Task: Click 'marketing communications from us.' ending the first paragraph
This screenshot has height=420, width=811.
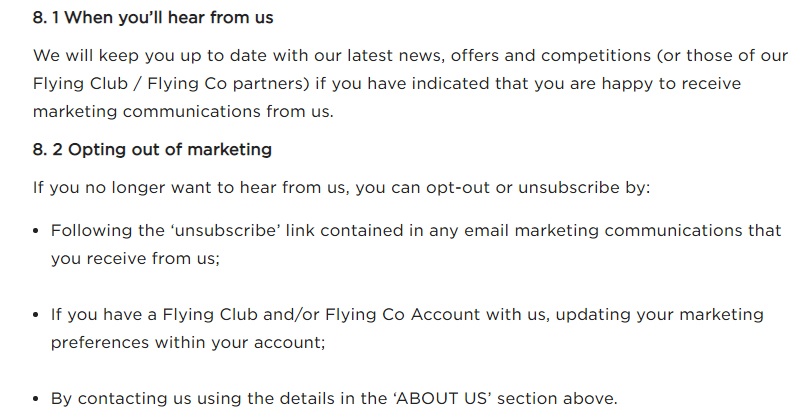Action: (184, 112)
